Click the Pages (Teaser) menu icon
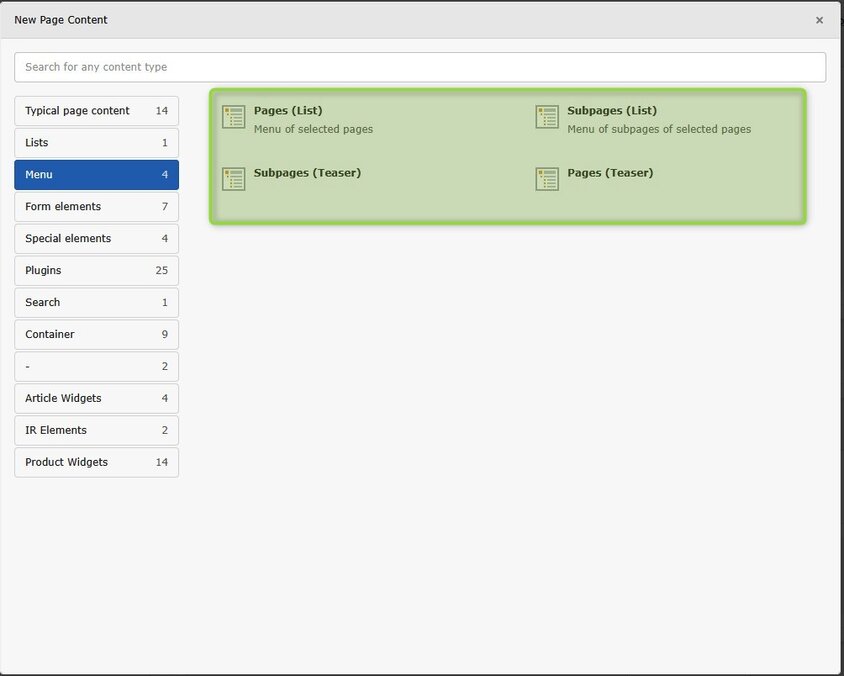Image resolution: width=844 pixels, height=676 pixels. 547,179
